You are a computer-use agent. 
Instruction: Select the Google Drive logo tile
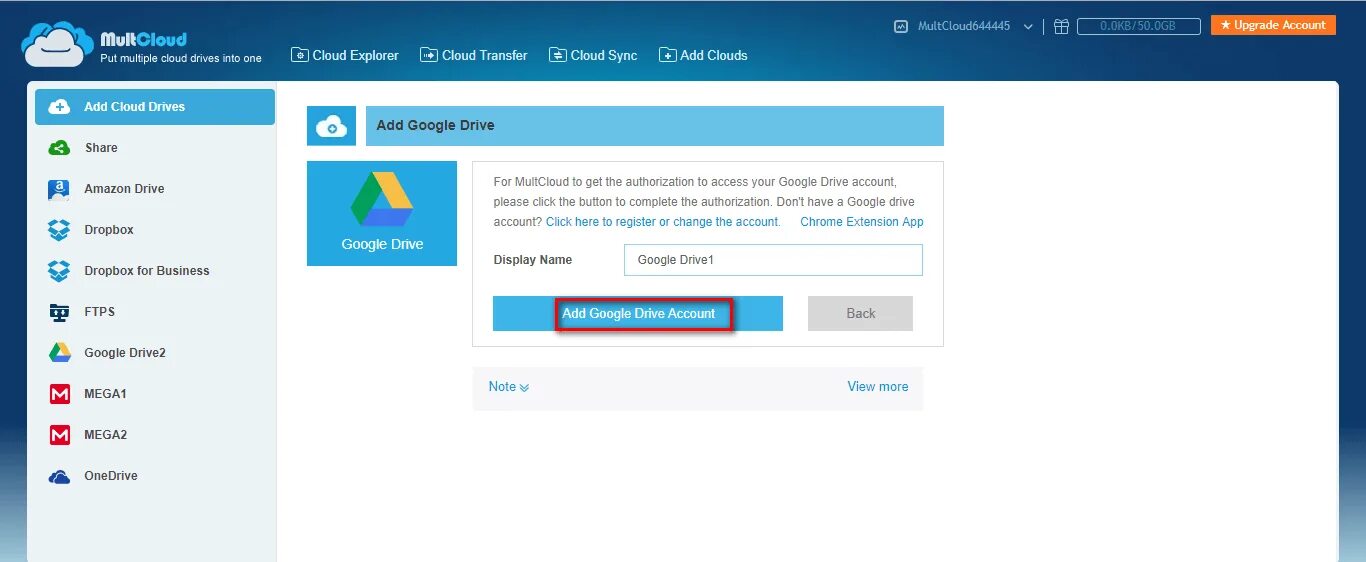(x=382, y=213)
